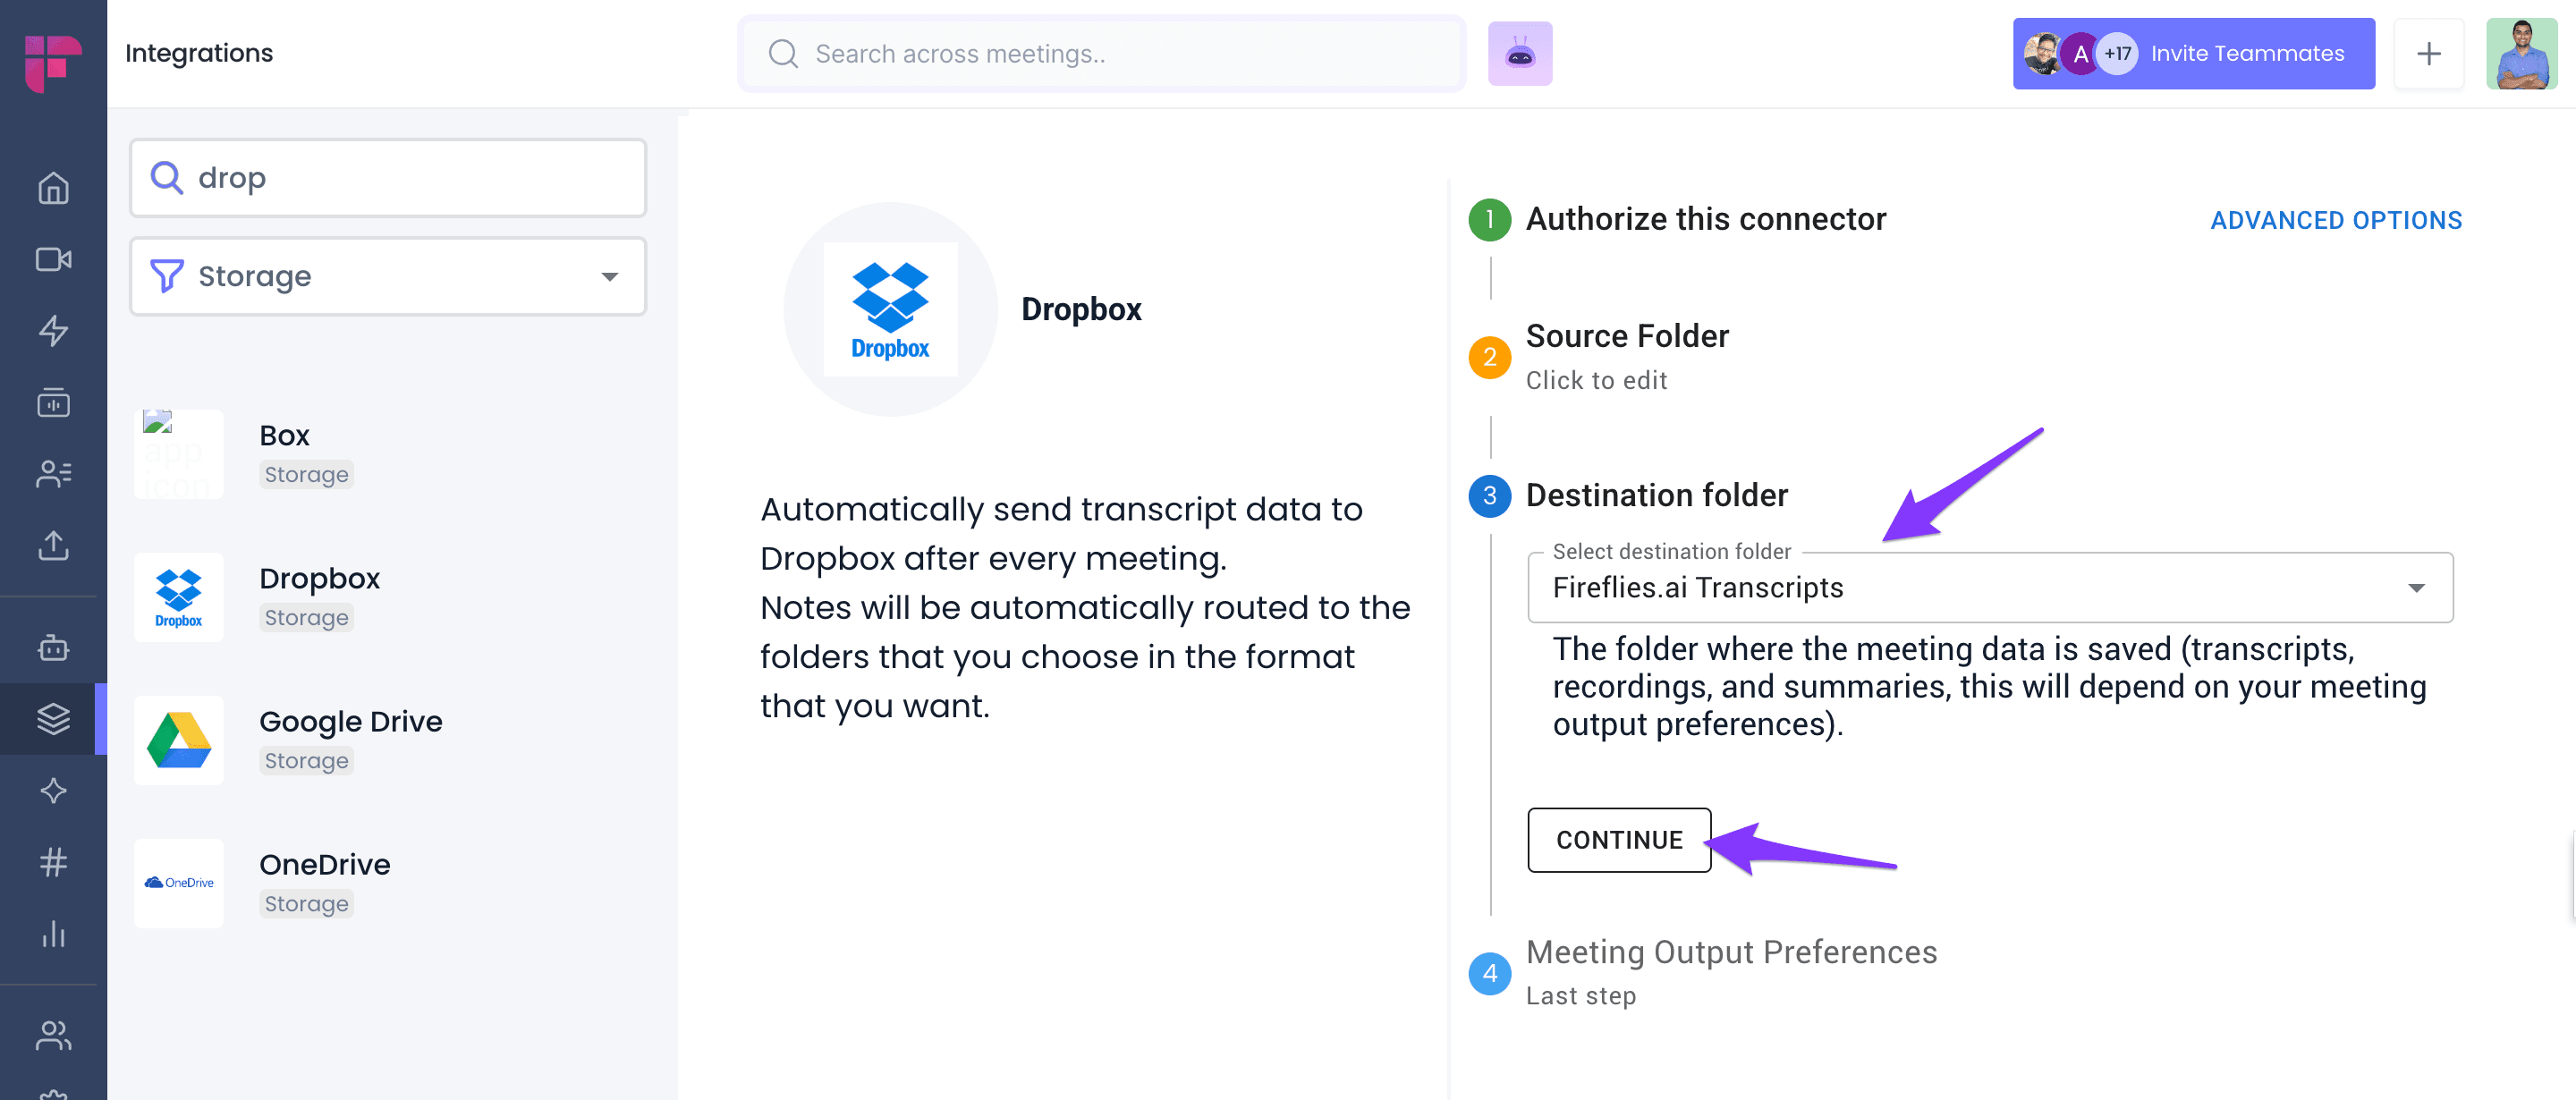The width and height of the screenshot is (2576, 1100).
Task: Open the video camera meetings icon
Action: [x=53, y=259]
